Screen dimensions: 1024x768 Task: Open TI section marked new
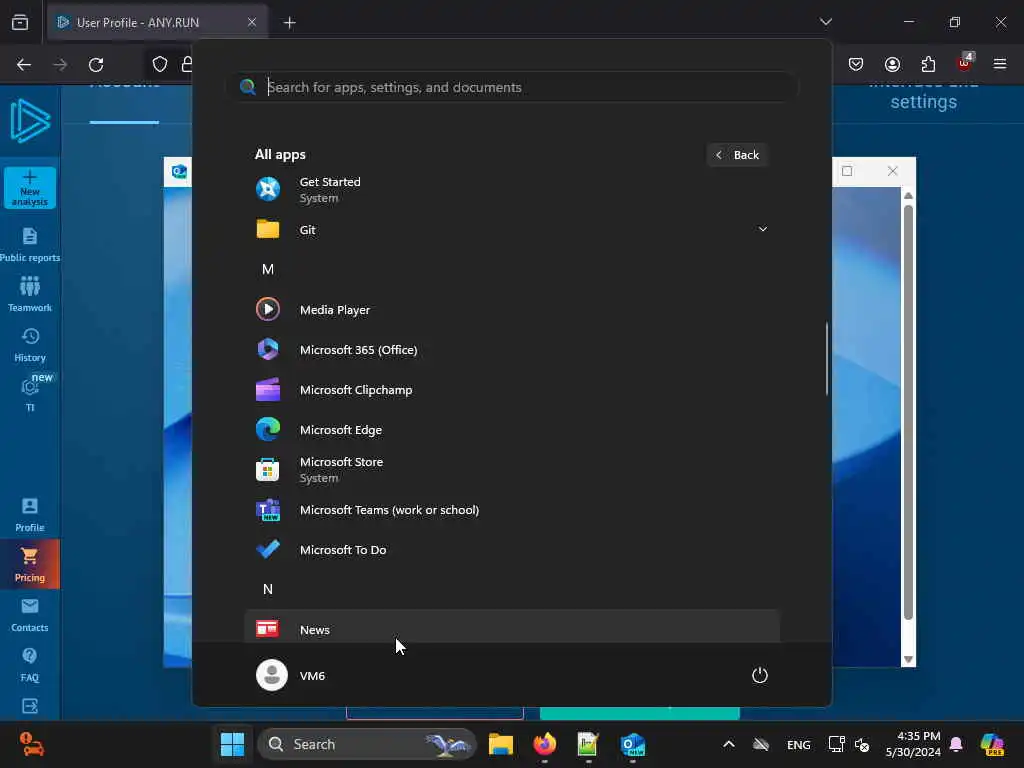pos(30,394)
